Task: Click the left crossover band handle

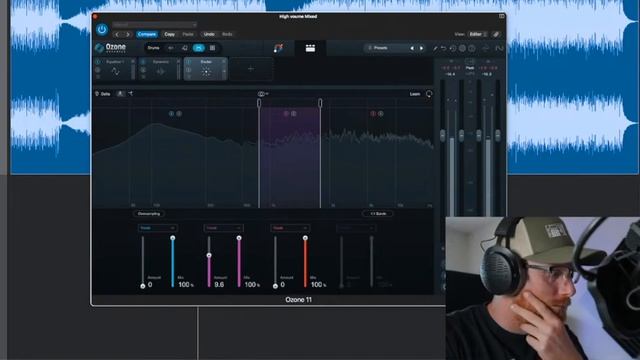Action: point(259,103)
